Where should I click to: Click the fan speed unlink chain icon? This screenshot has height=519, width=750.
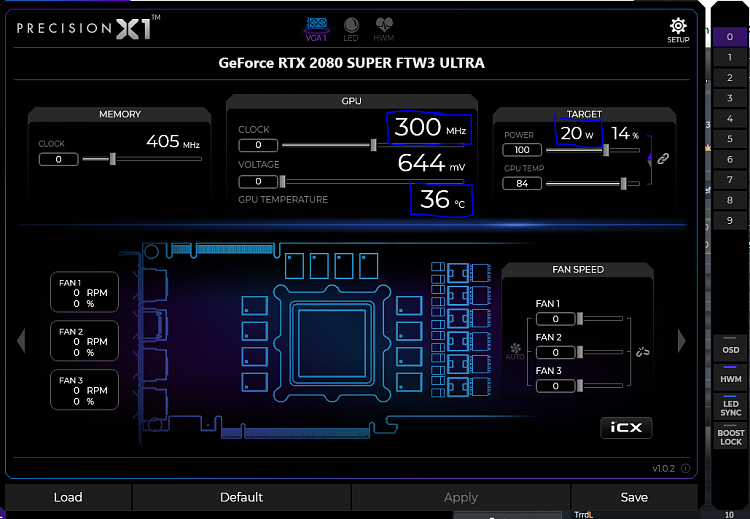pyautogui.click(x=642, y=352)
